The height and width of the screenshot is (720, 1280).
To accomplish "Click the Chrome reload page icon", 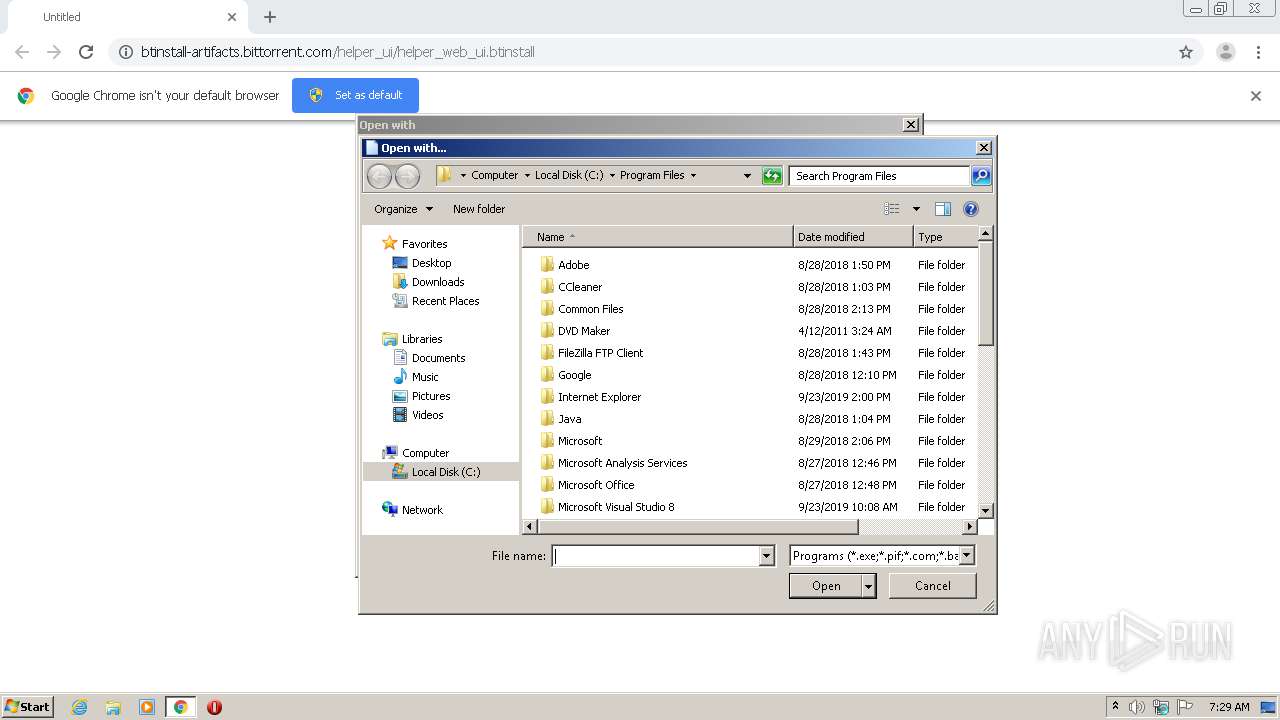I will click(x=86, y=52).
